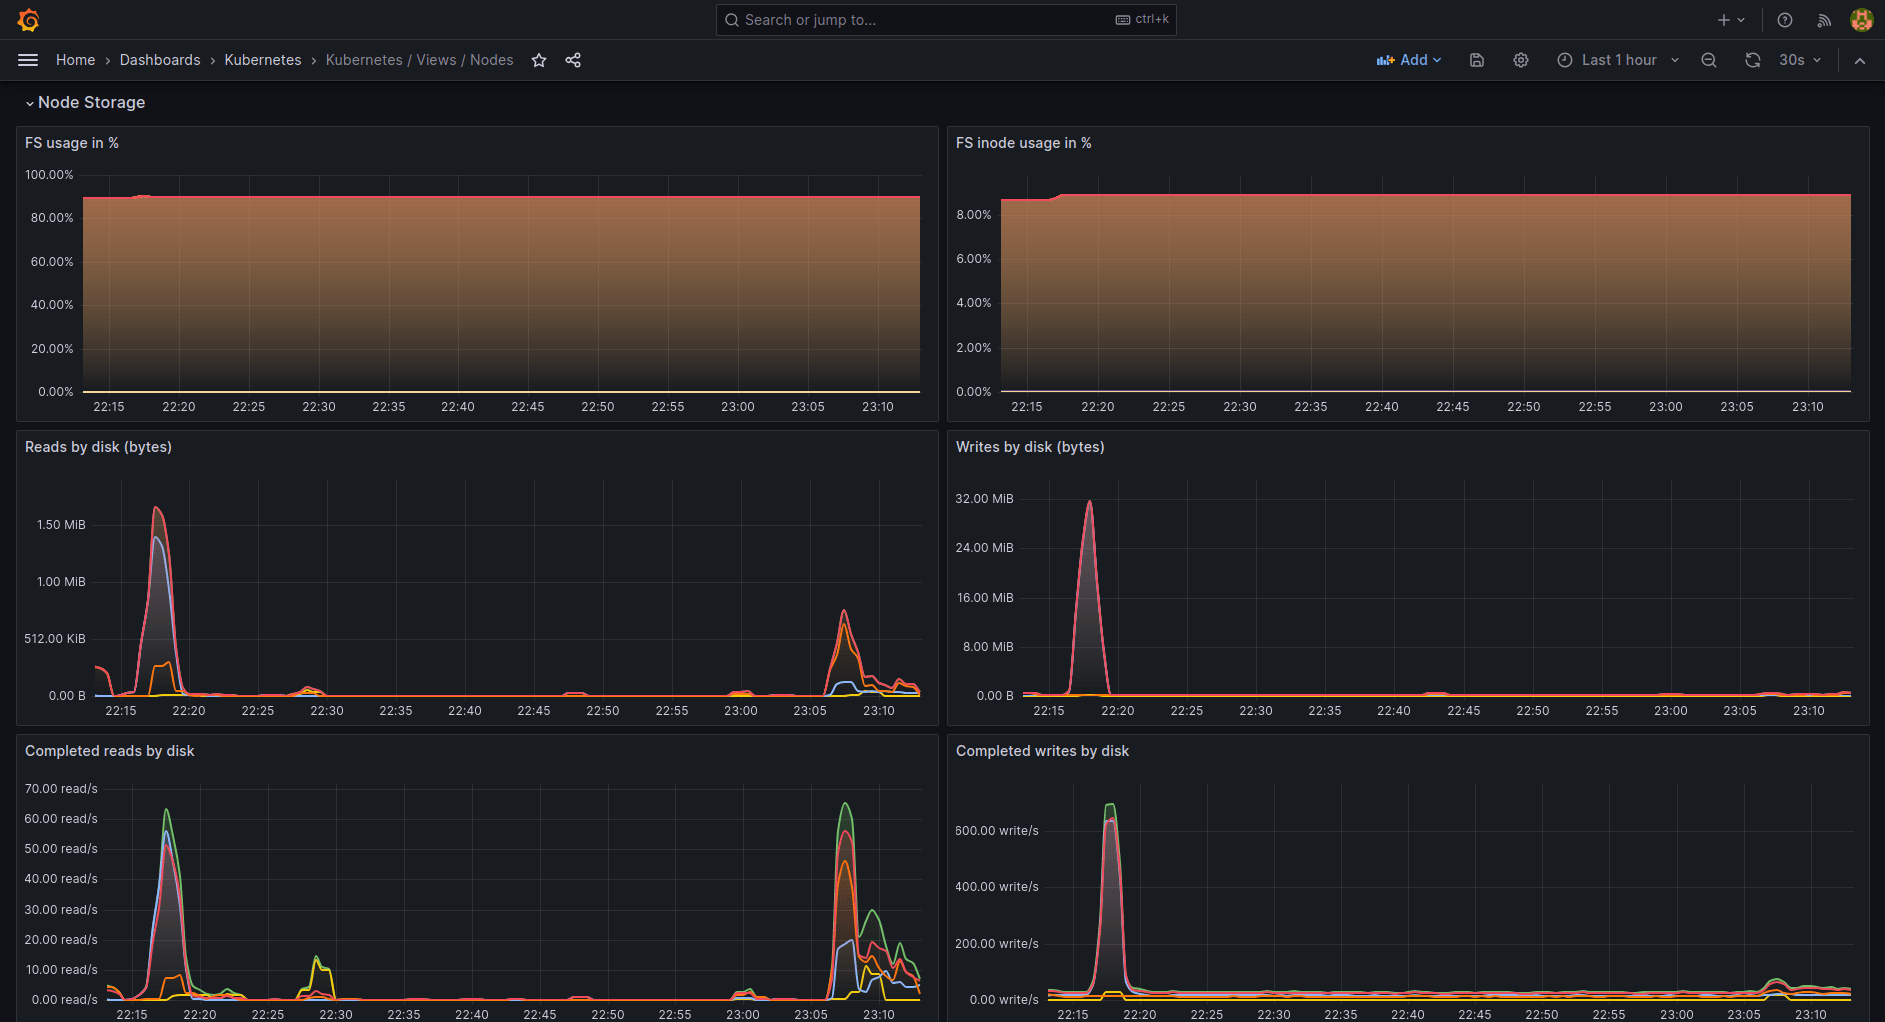This screenshot has height=1022, width=1885.
Task: Open dashboard settings gear
Action: (1520, 60)
